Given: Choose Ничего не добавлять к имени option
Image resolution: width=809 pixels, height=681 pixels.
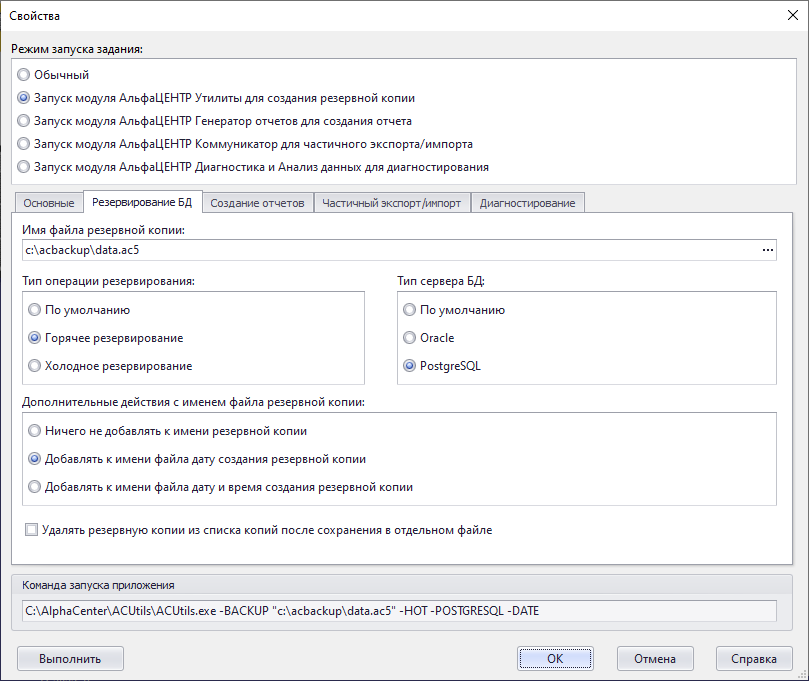Looking at the screenshot, I should [36, 432].
